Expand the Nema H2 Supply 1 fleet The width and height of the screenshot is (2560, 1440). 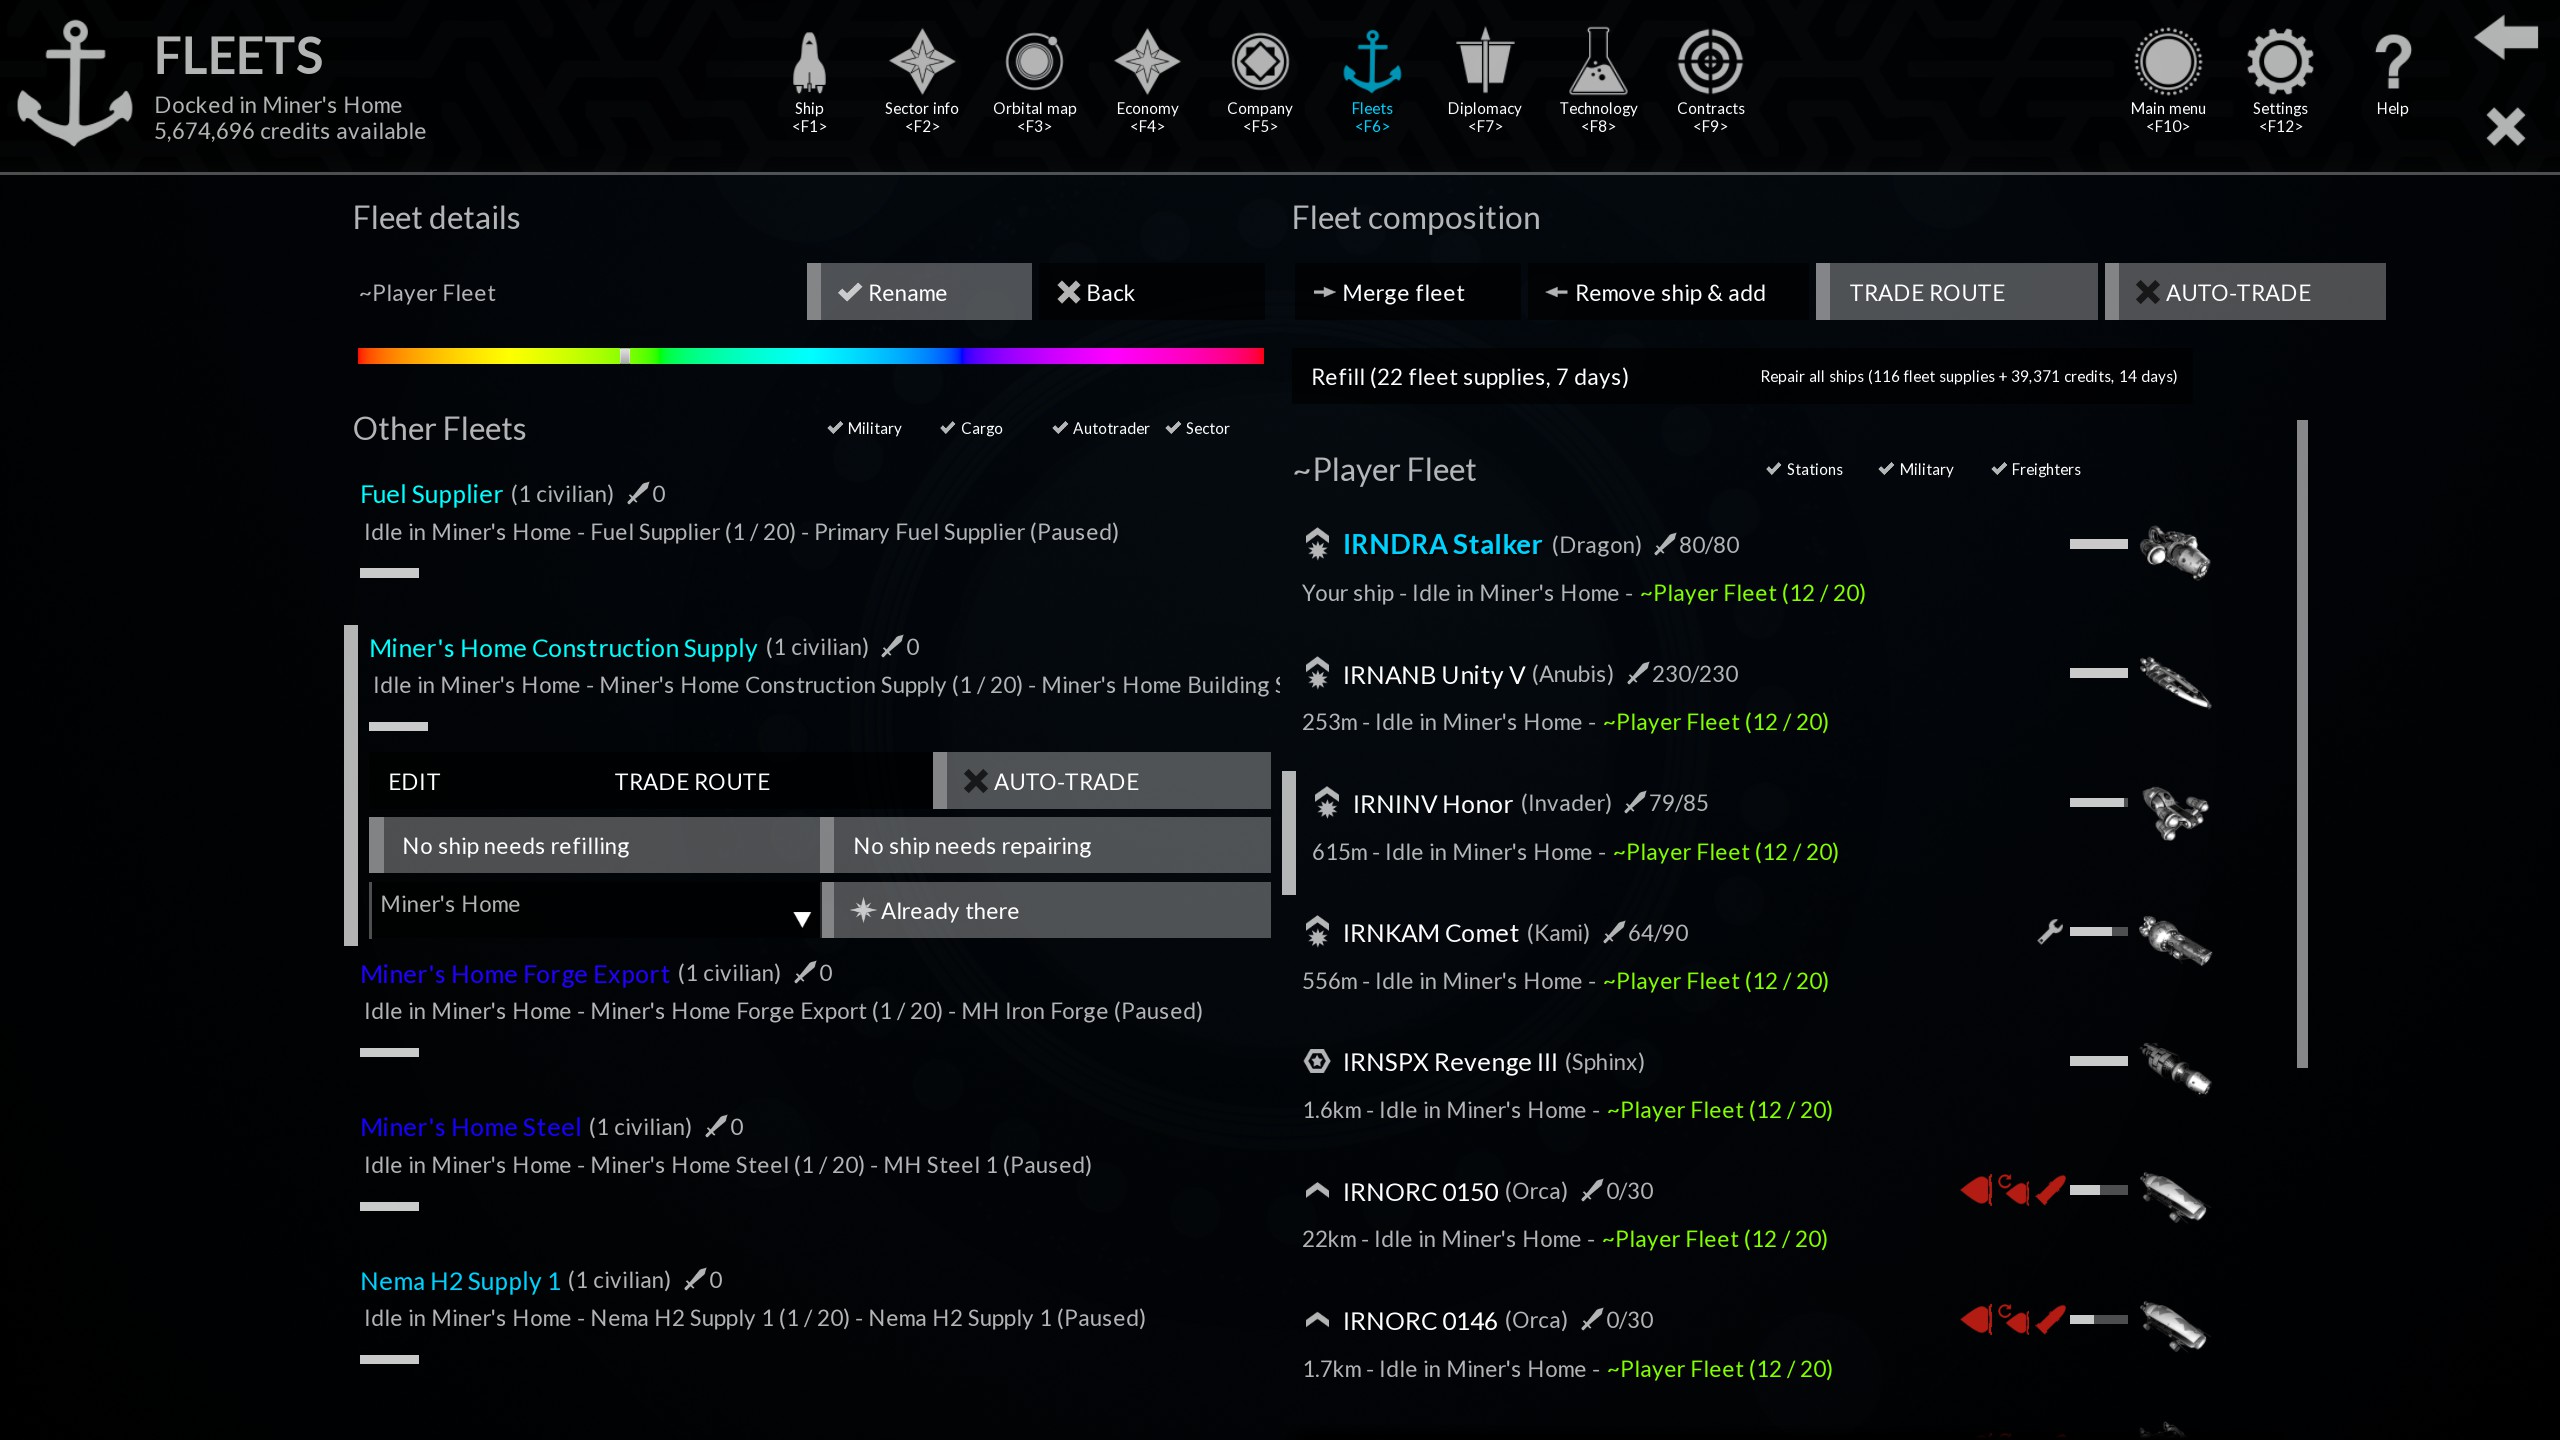coord(459,1281)
